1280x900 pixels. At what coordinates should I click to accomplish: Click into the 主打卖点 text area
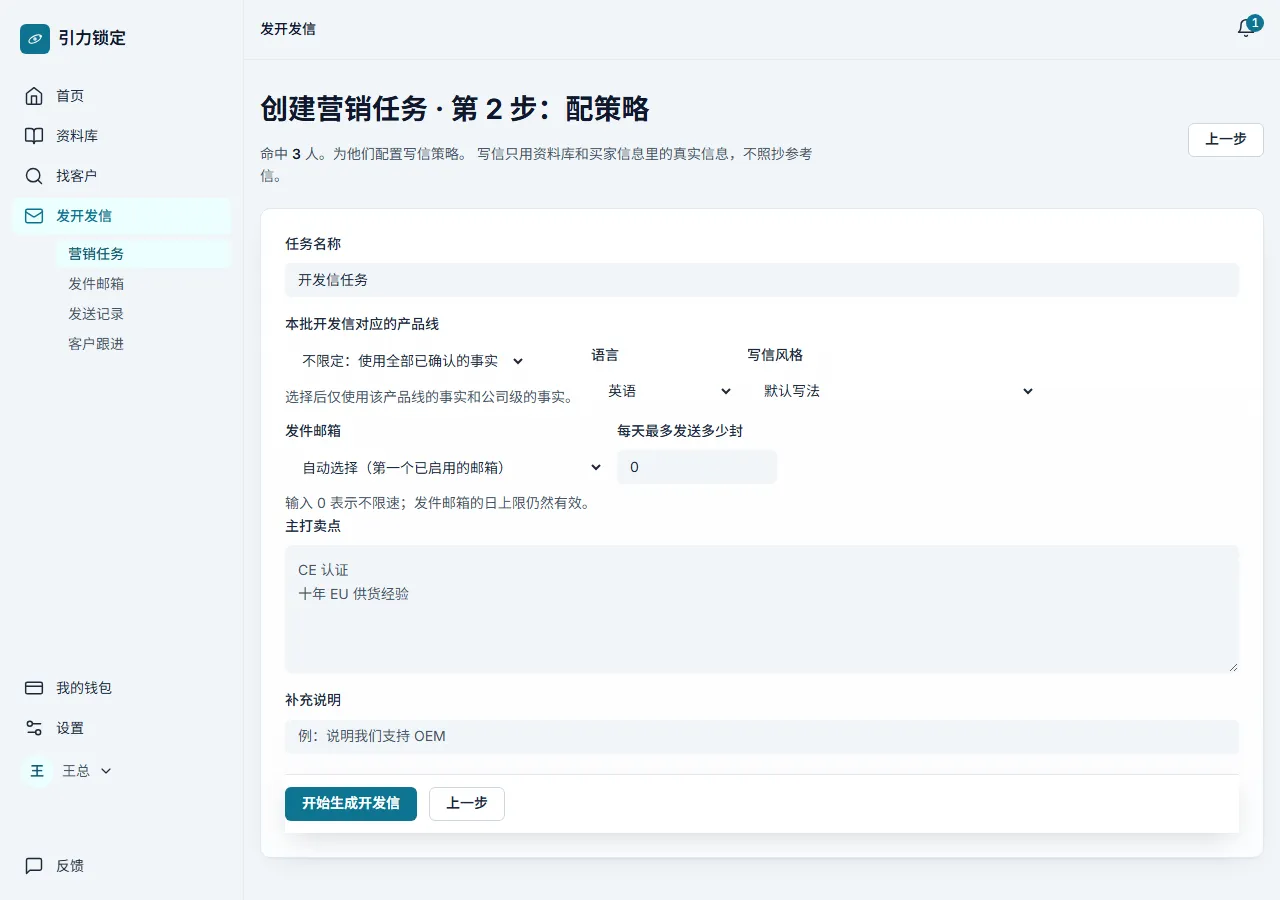pos(762,609)
